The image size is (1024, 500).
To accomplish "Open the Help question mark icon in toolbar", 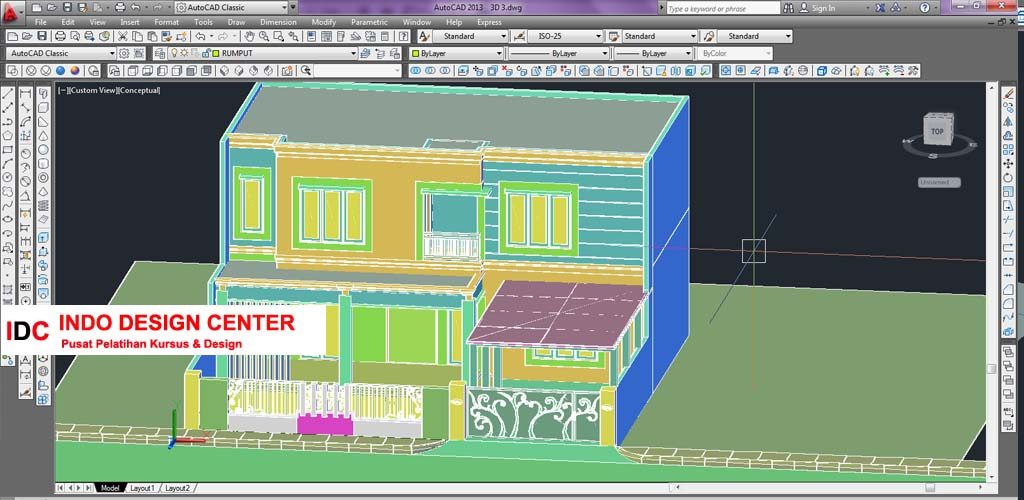I will tap(404, 37).
